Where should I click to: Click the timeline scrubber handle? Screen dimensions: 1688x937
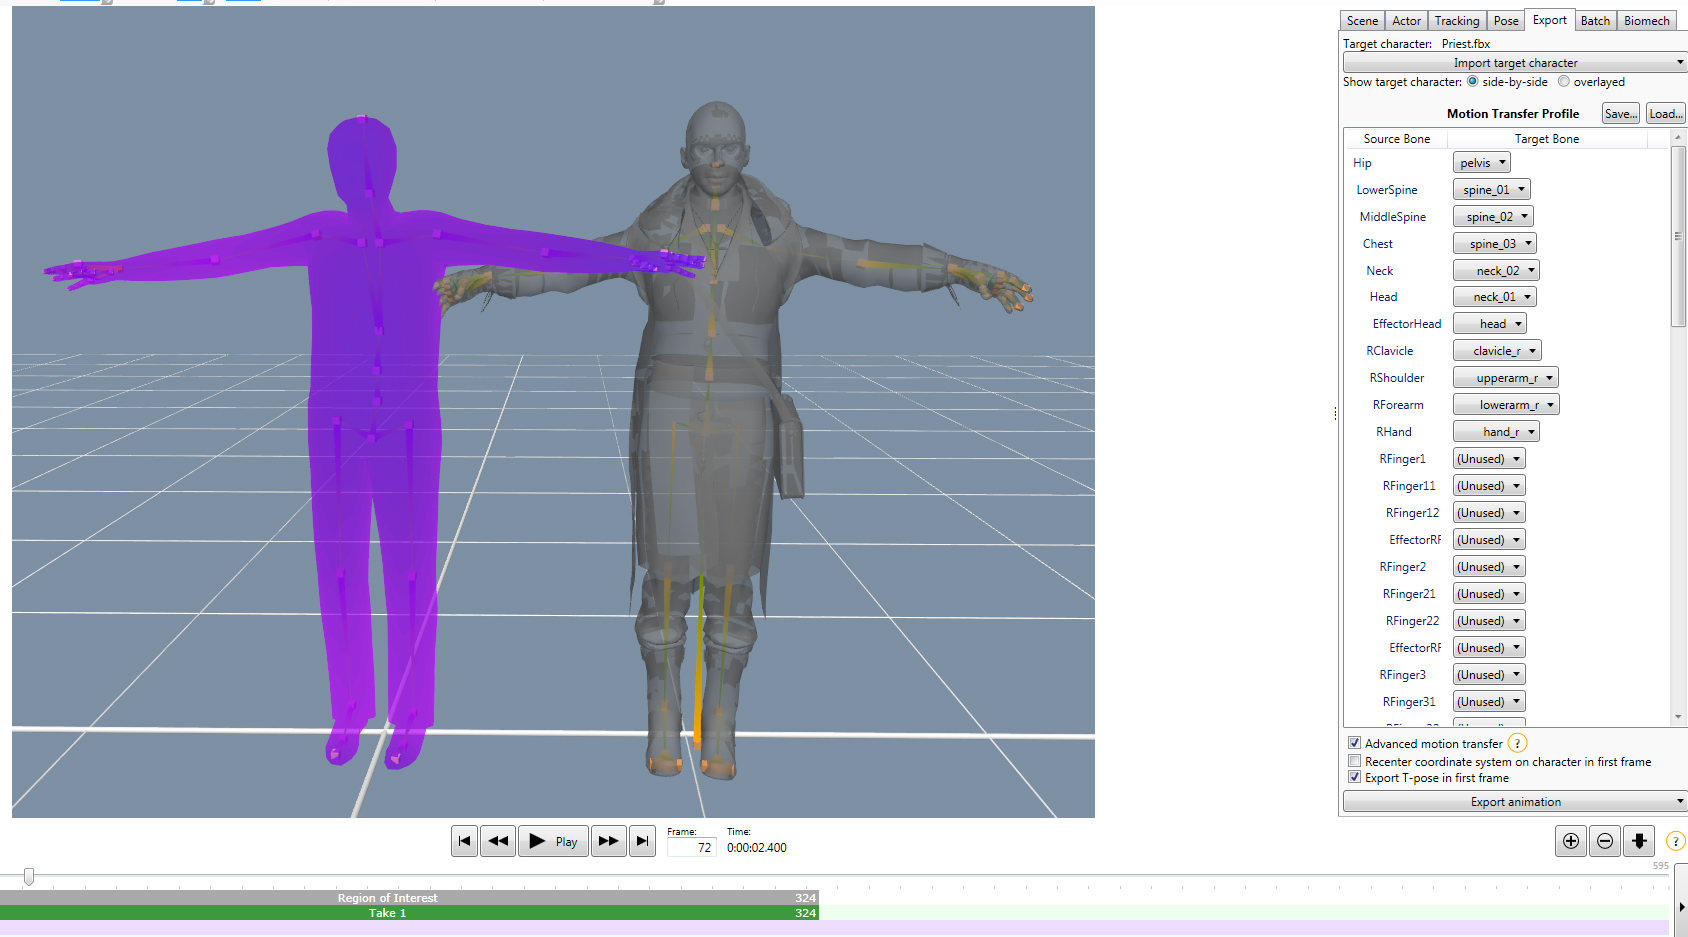(29, 877)
